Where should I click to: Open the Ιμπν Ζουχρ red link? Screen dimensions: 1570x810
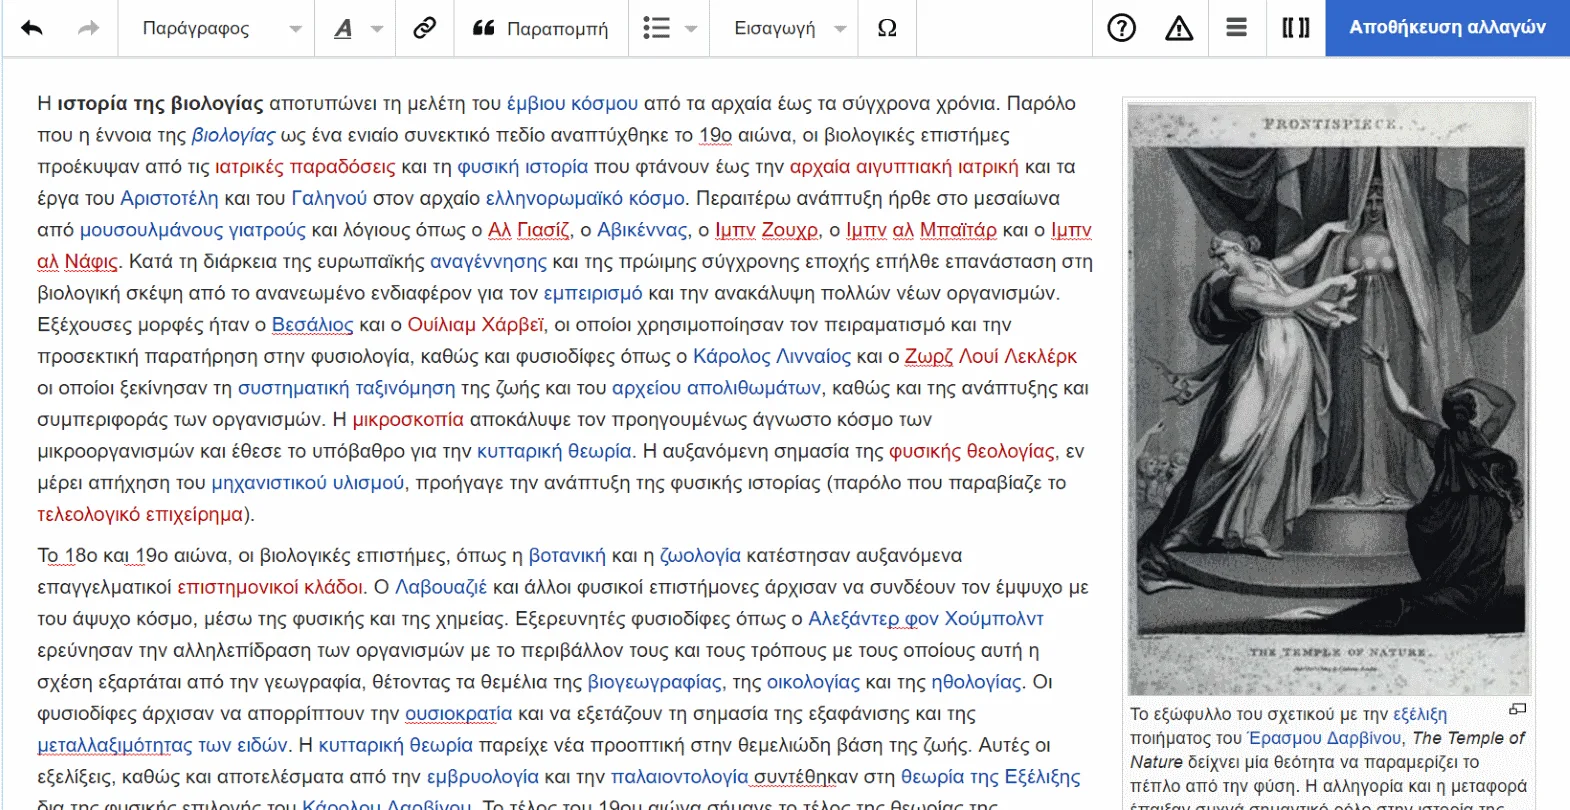[766, 230]
